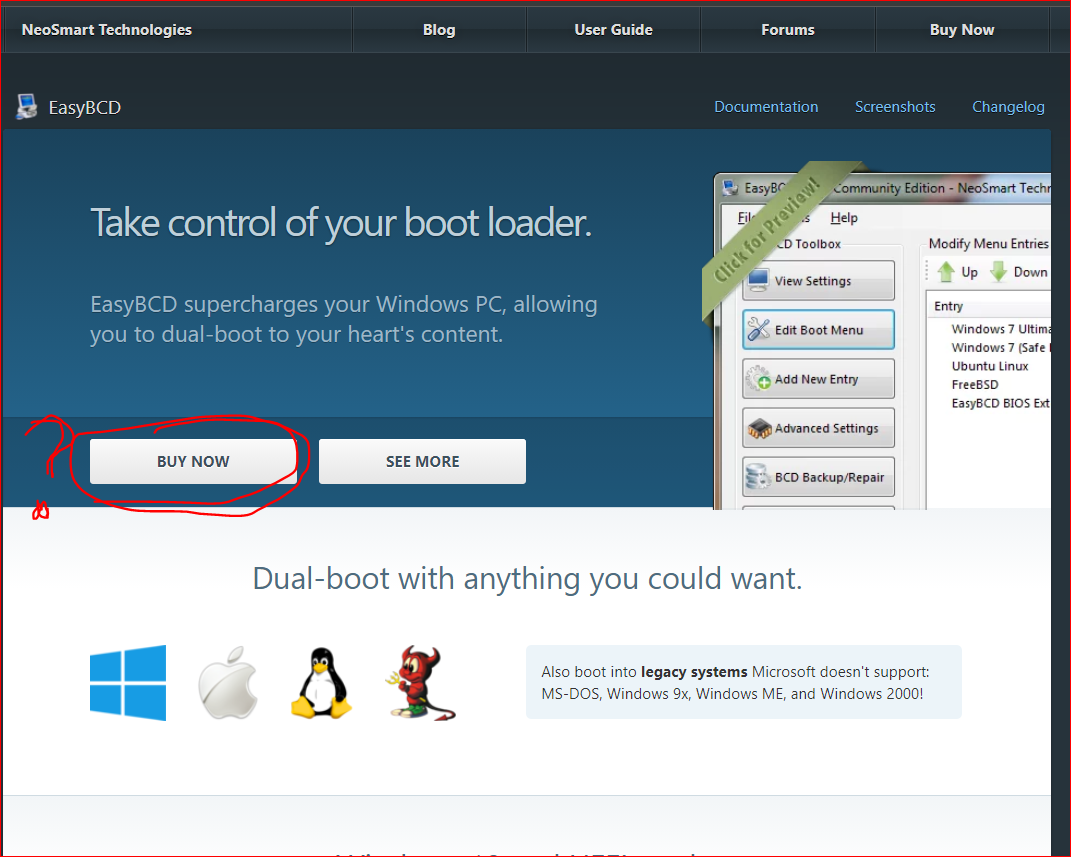Click the Click for Preview ribbon banner
Image resolution: width=1071 pixels, height=857 pixels.
coord(768,229)
